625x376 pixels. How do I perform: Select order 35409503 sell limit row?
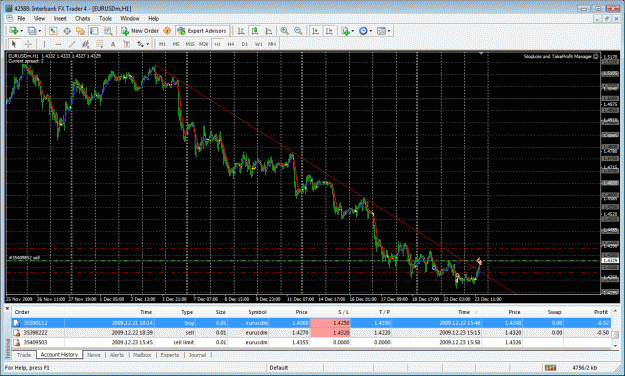click(x=311, y=343)
